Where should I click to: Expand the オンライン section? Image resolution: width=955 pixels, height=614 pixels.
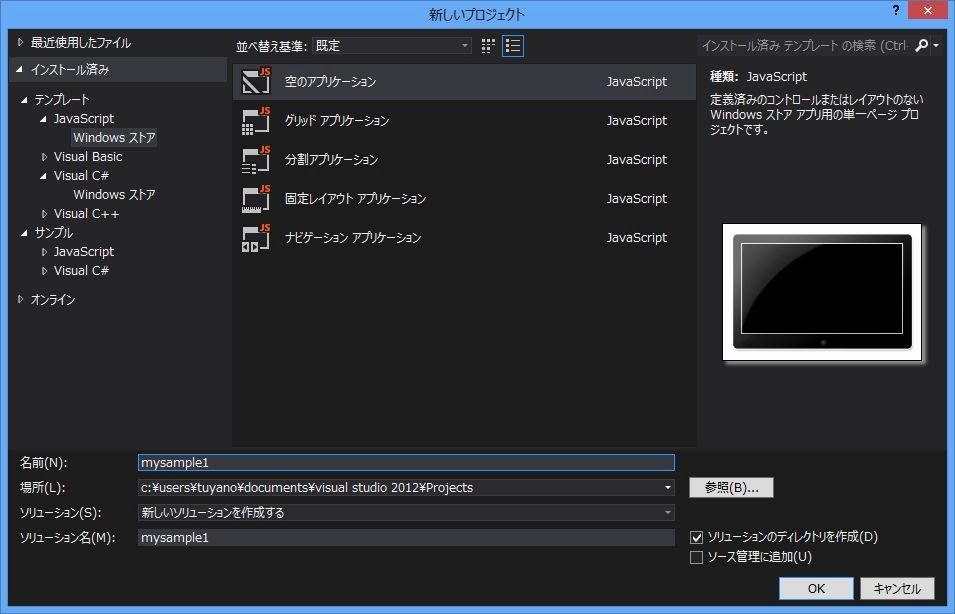click(21, 299)
